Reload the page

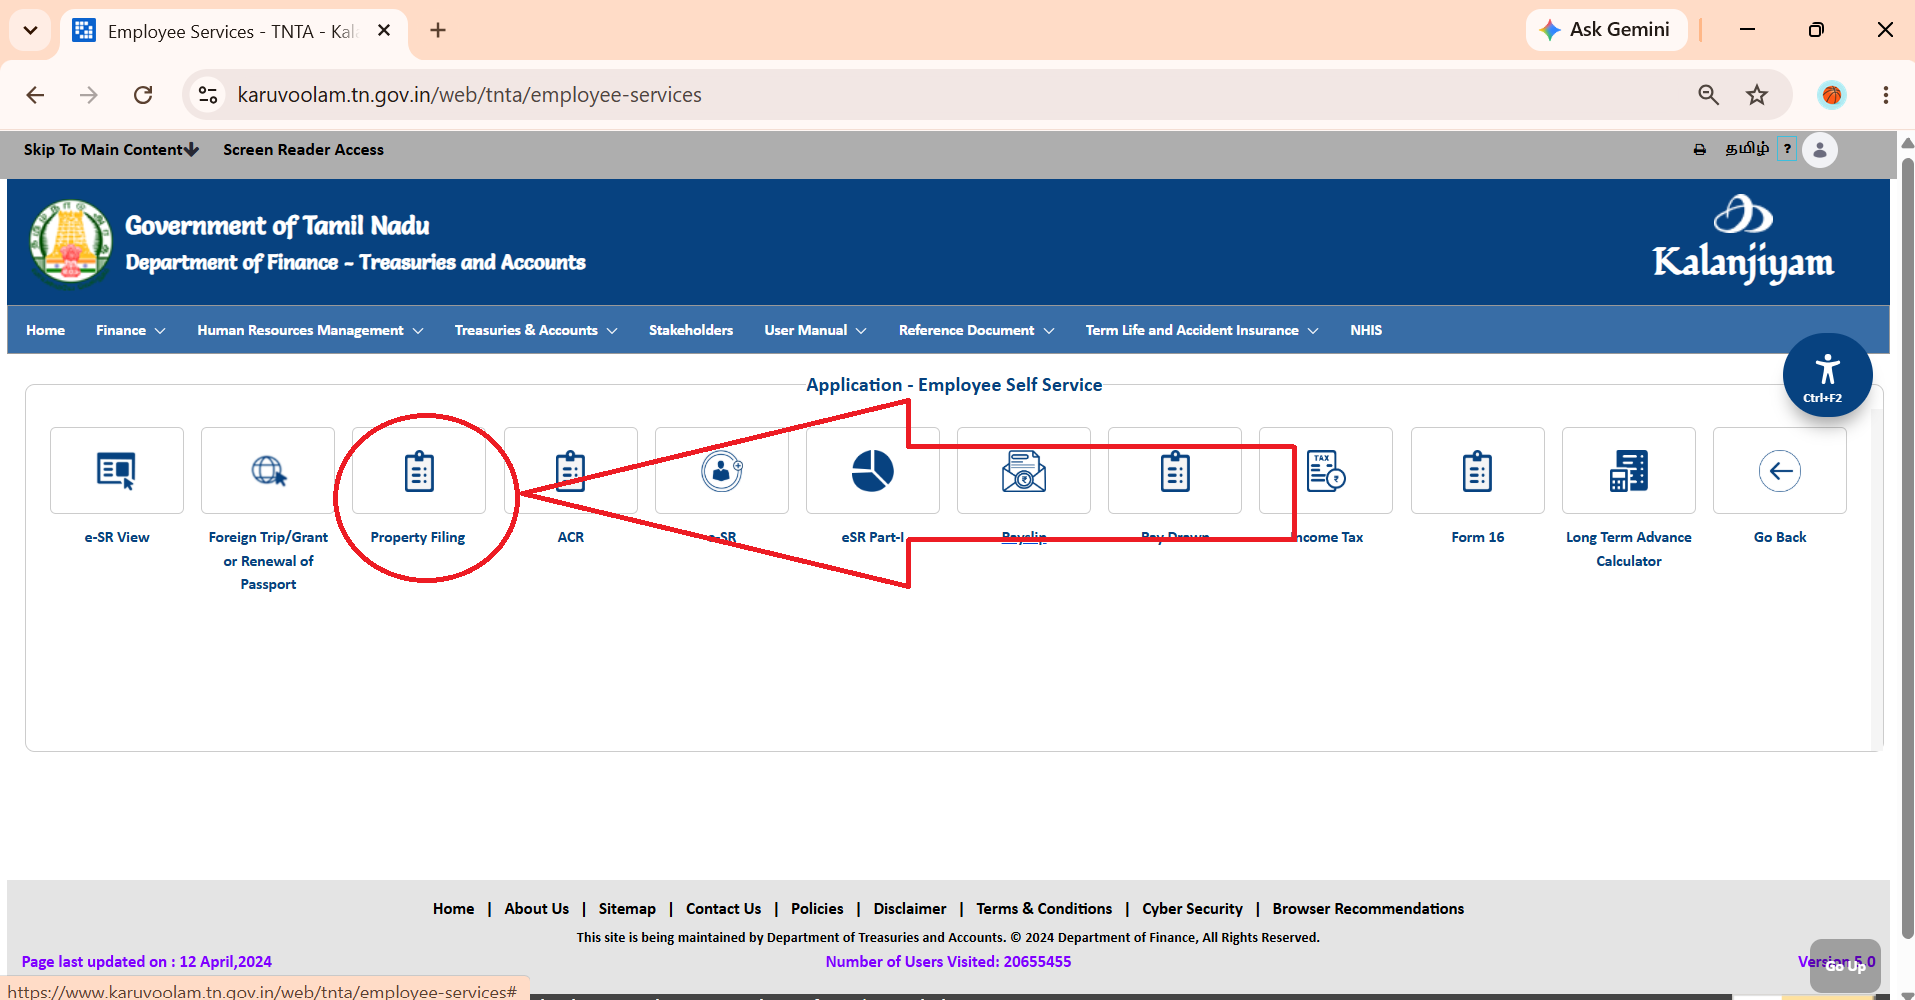[x=143, y=95]
